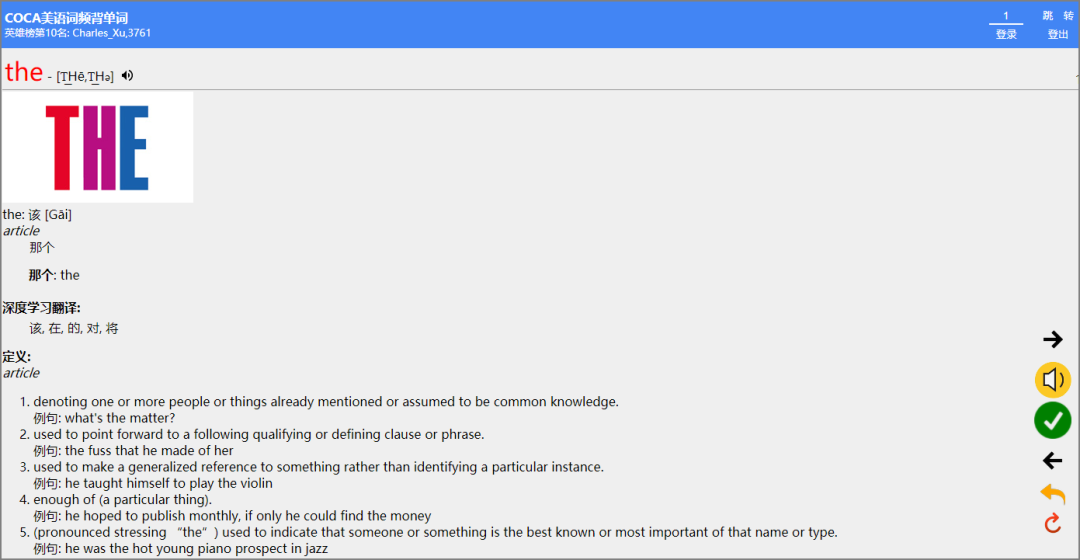Click the page number input field
The image size is (1080, 560).
click(1006, 16)
